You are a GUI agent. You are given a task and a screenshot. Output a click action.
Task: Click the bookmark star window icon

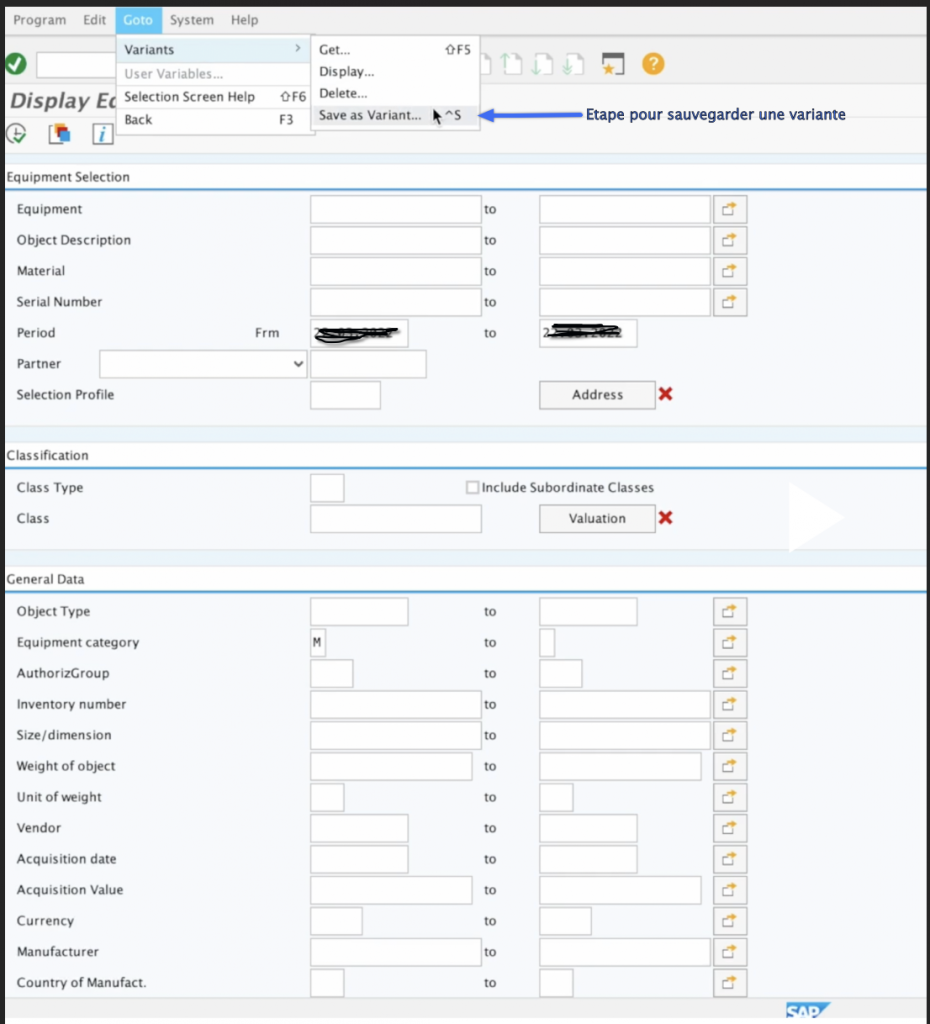point(613,64)
